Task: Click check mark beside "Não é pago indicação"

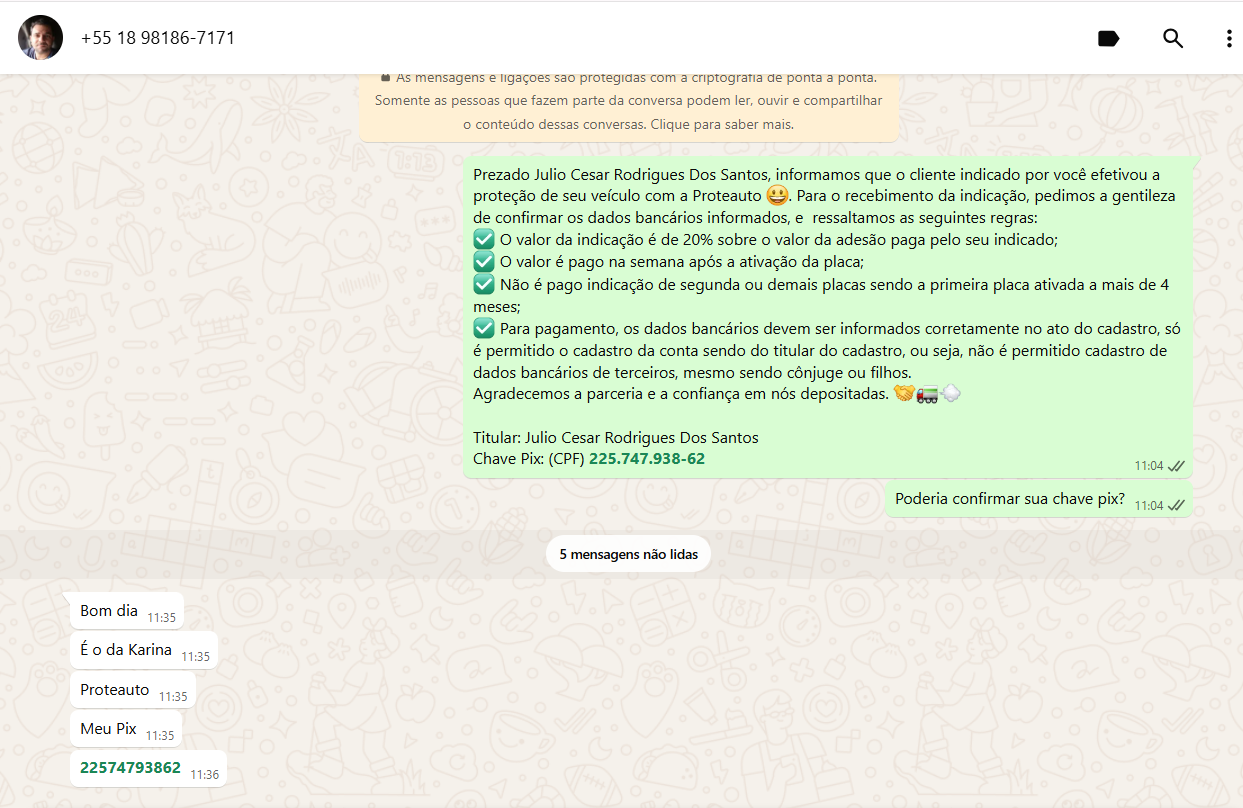Action: click(x=484, y=284)
